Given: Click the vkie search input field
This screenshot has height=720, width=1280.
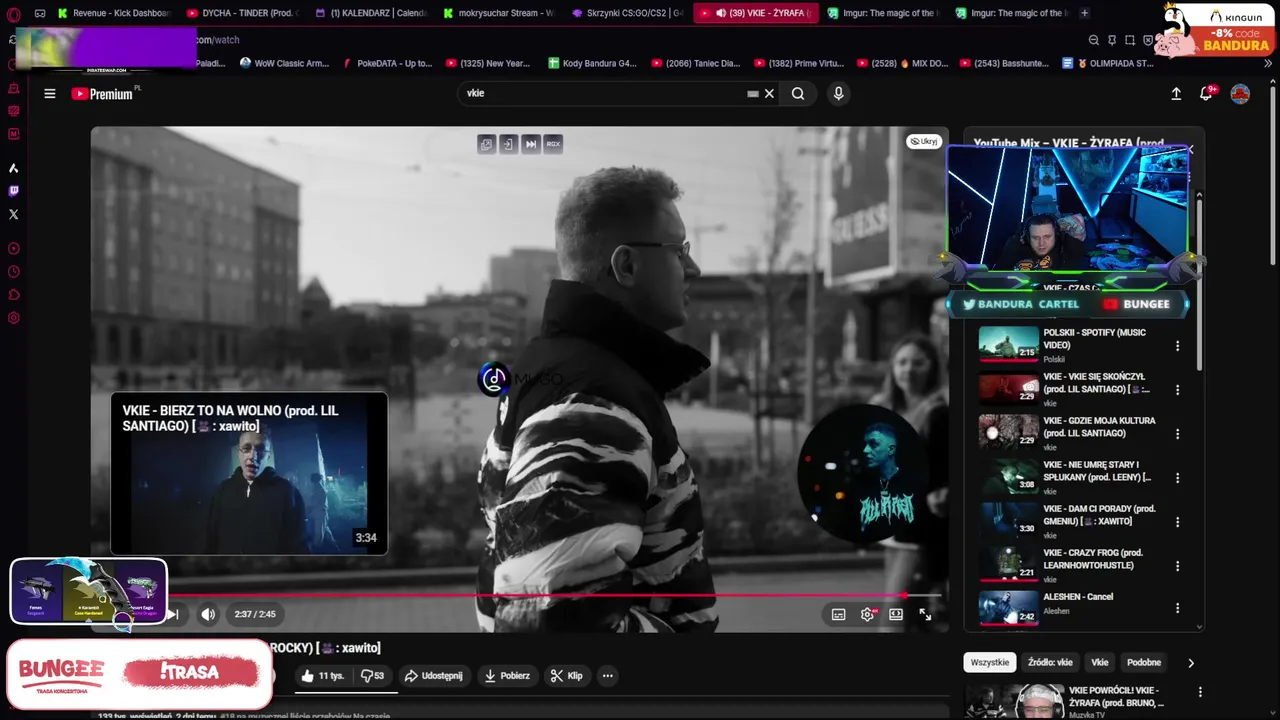Looking at the screenshot, I should [x=603, y=93].
